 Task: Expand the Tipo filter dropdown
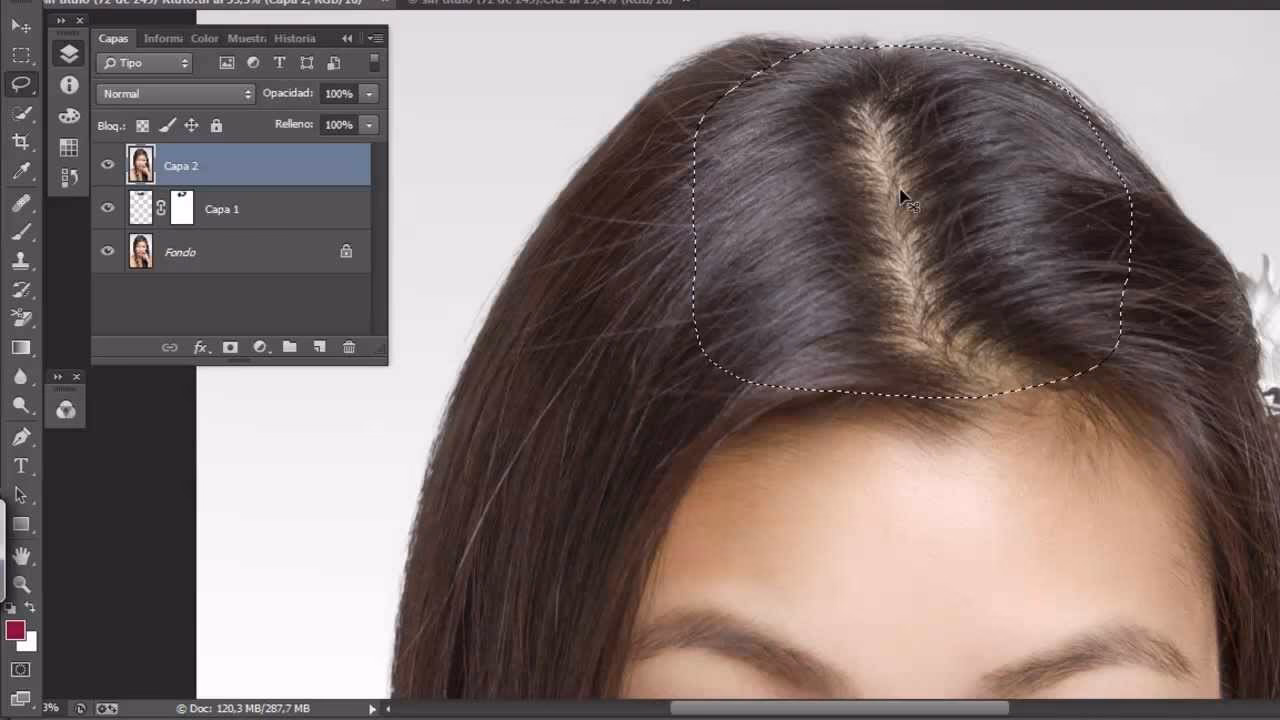184,62
